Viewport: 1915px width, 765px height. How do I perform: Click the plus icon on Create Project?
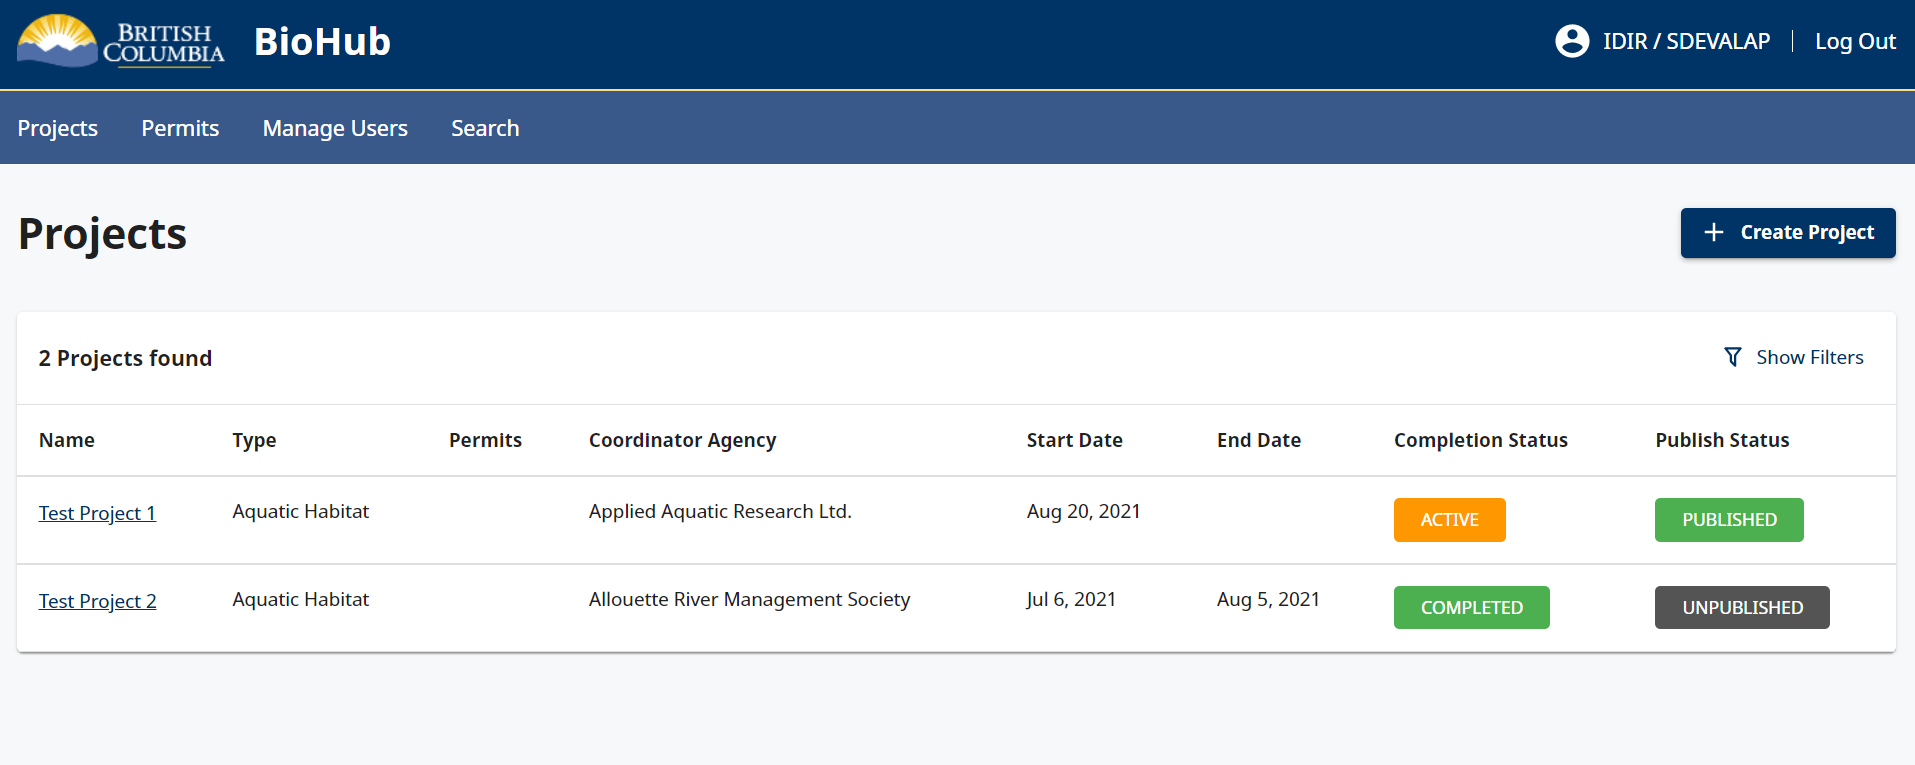click(x=1714, y=232)
